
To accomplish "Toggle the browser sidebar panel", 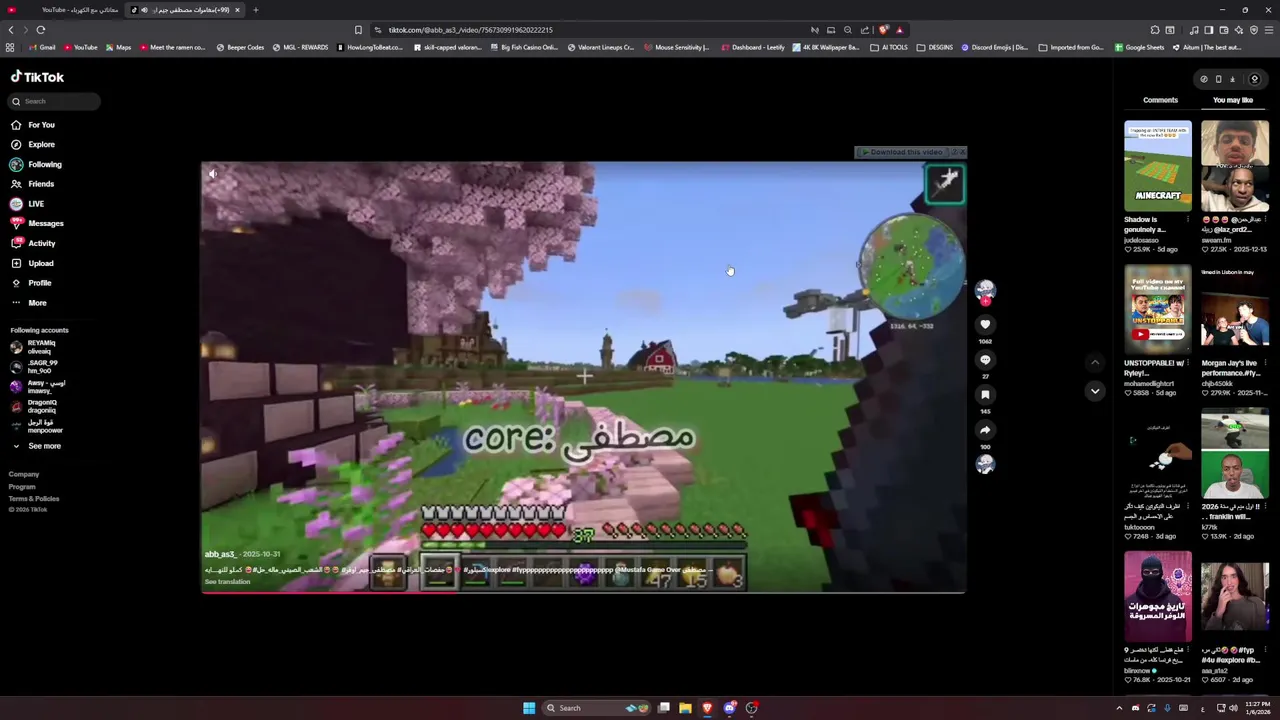I will coord(1209,30).
